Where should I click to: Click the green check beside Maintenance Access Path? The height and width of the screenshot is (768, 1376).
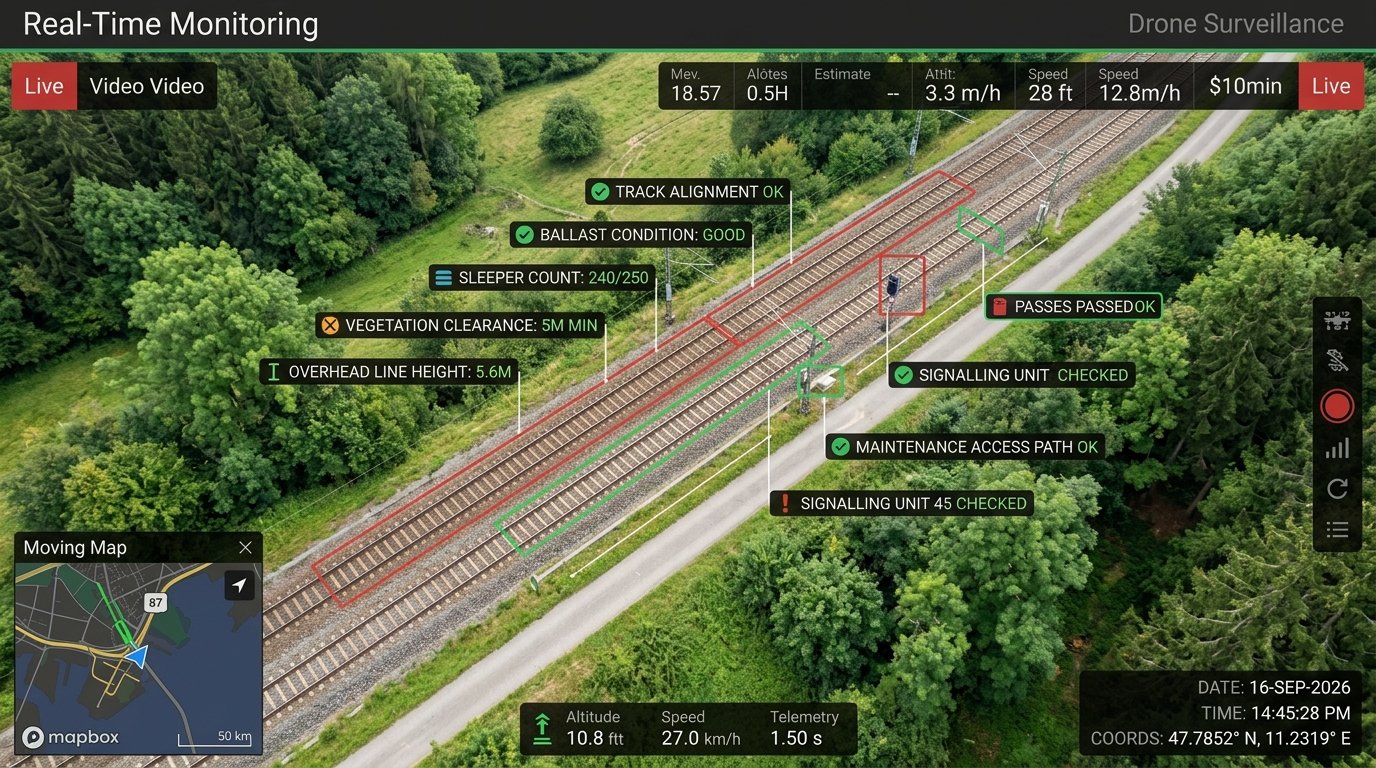(840, 447)
